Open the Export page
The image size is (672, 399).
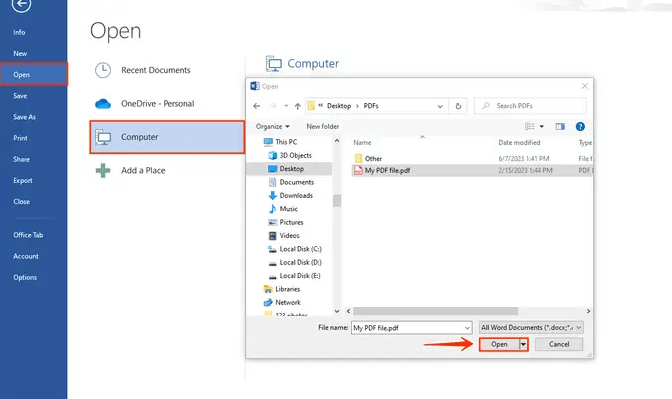click(x=23, y=180)
